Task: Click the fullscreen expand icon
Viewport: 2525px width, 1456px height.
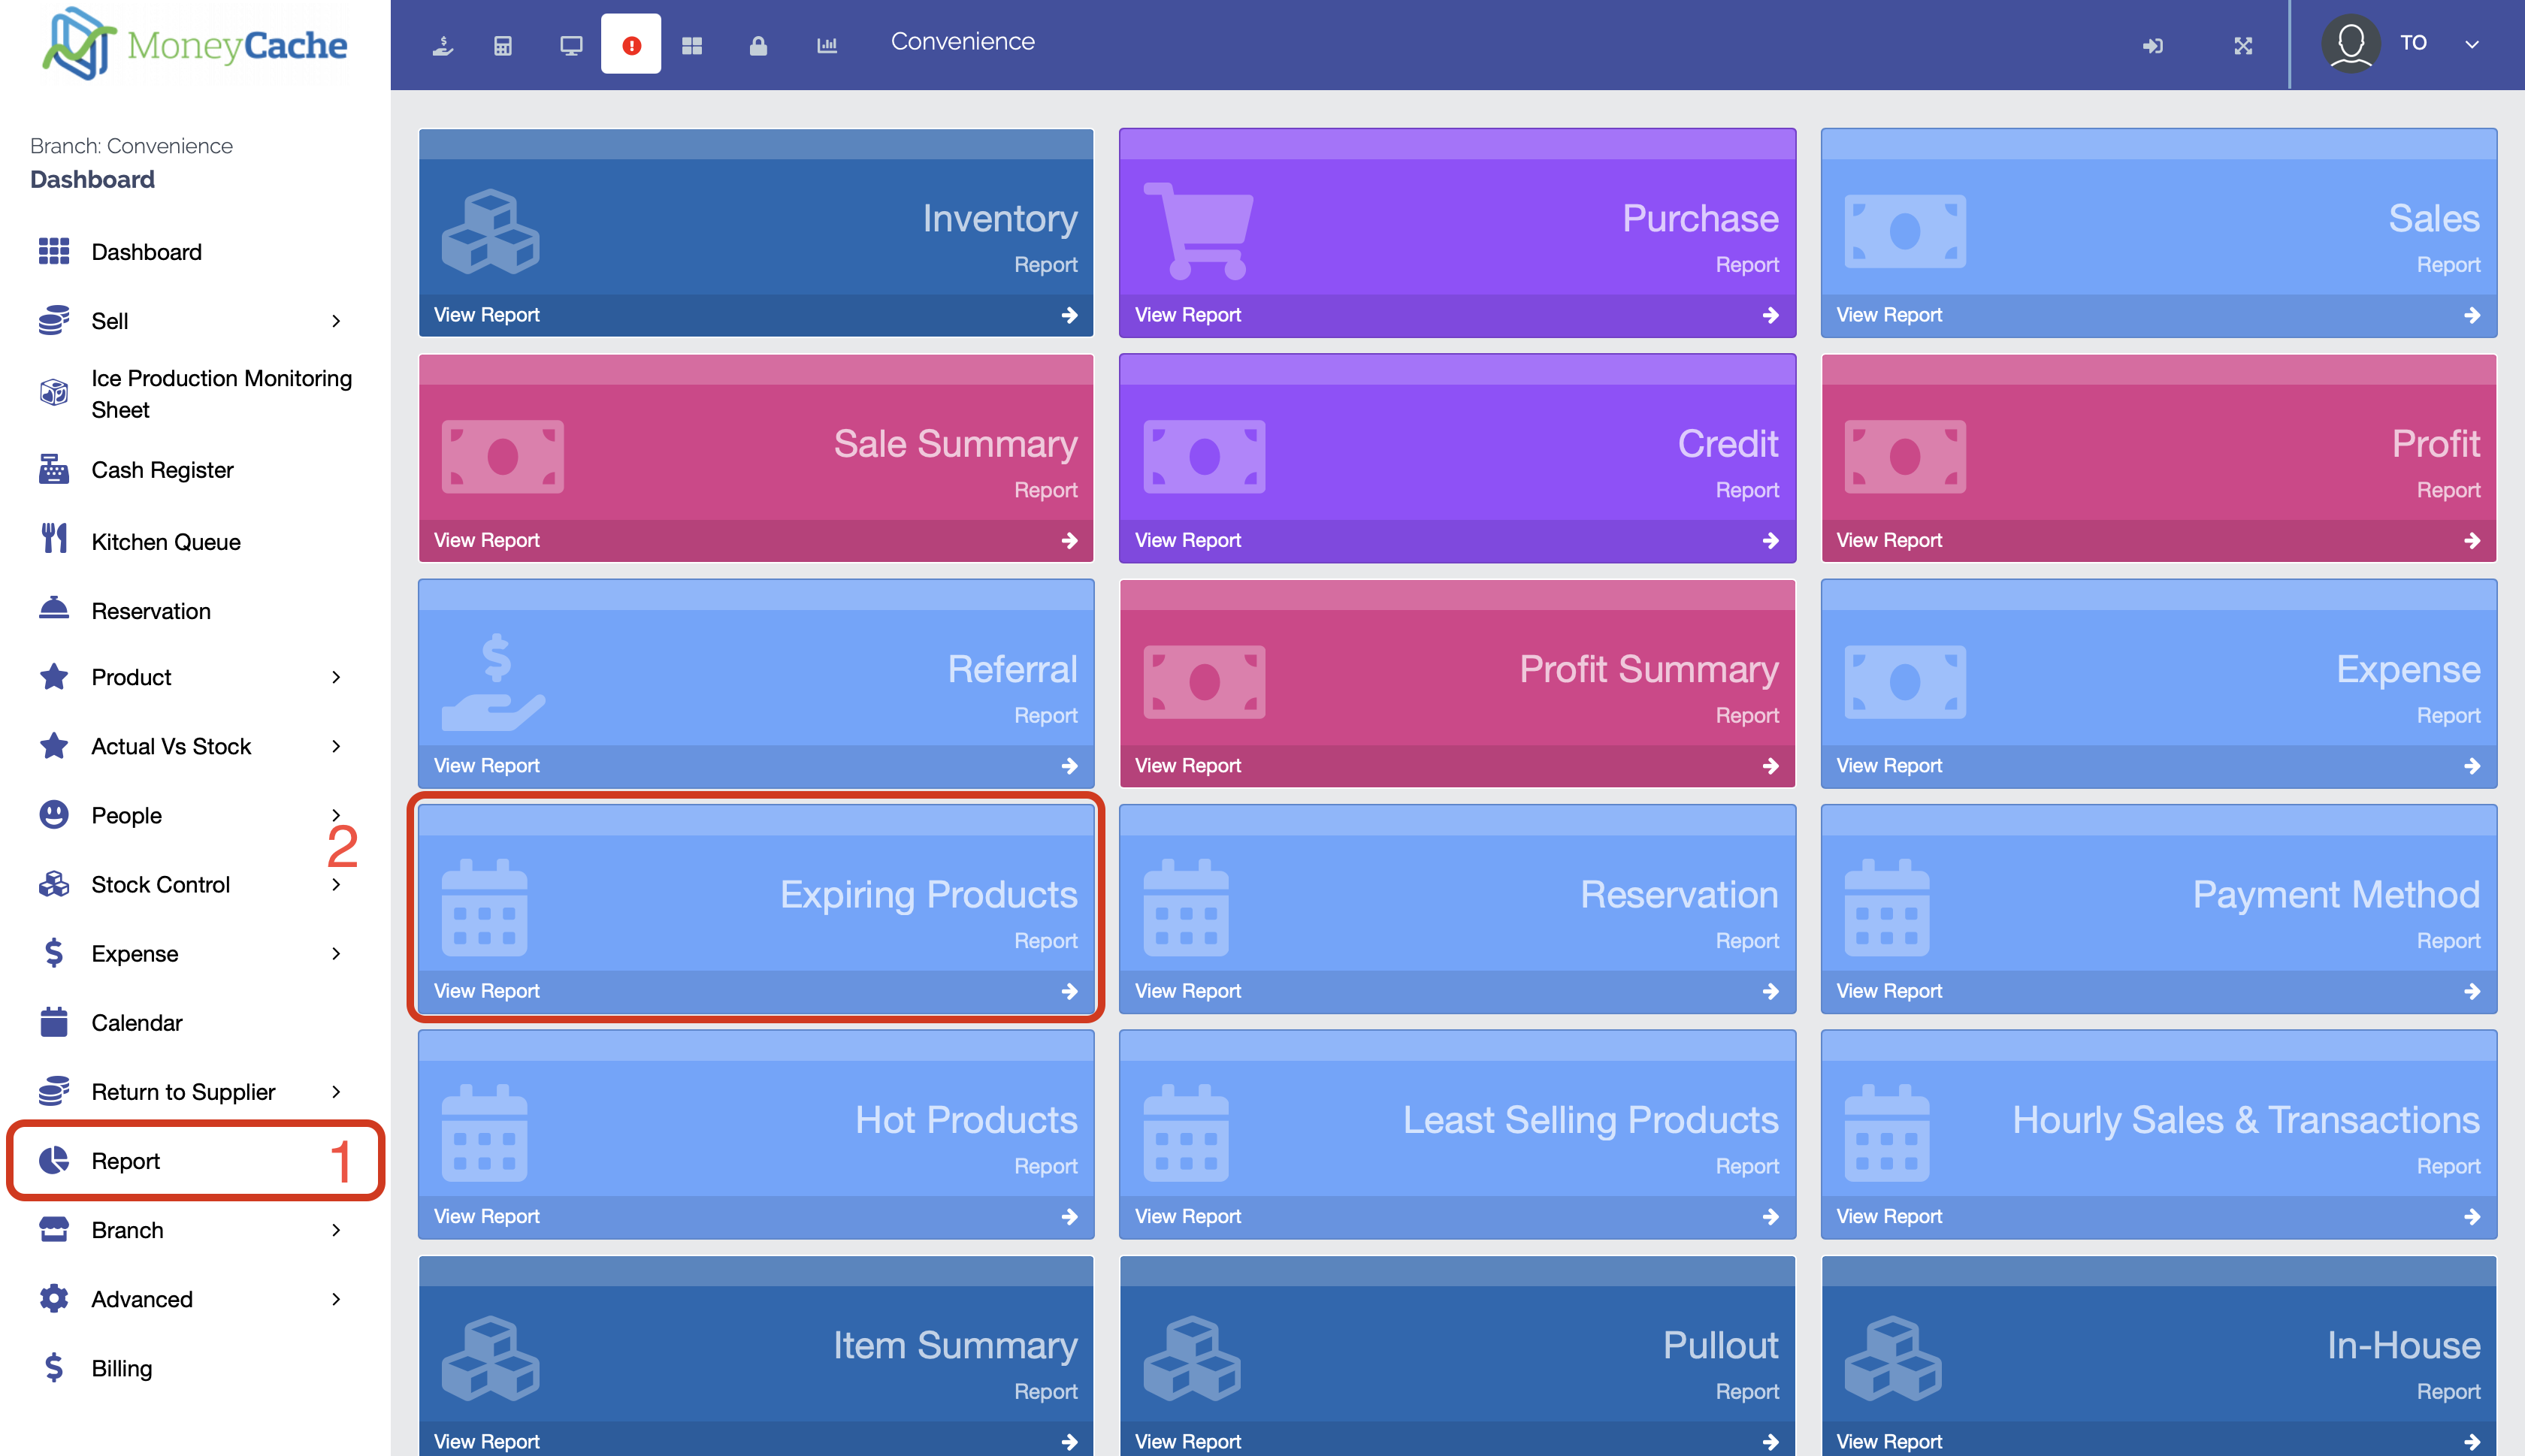Action: [2243, 45]
